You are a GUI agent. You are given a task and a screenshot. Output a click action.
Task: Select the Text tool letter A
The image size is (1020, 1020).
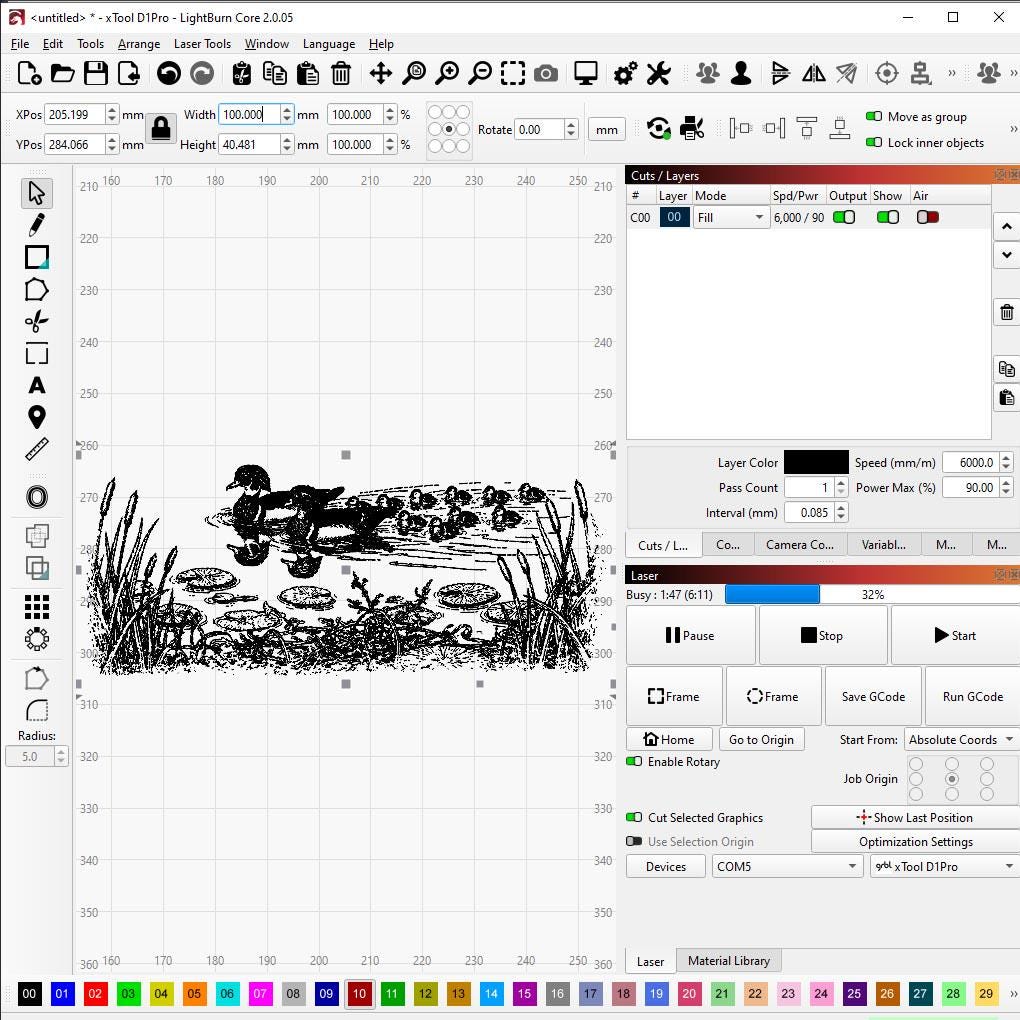pos(36,386)
